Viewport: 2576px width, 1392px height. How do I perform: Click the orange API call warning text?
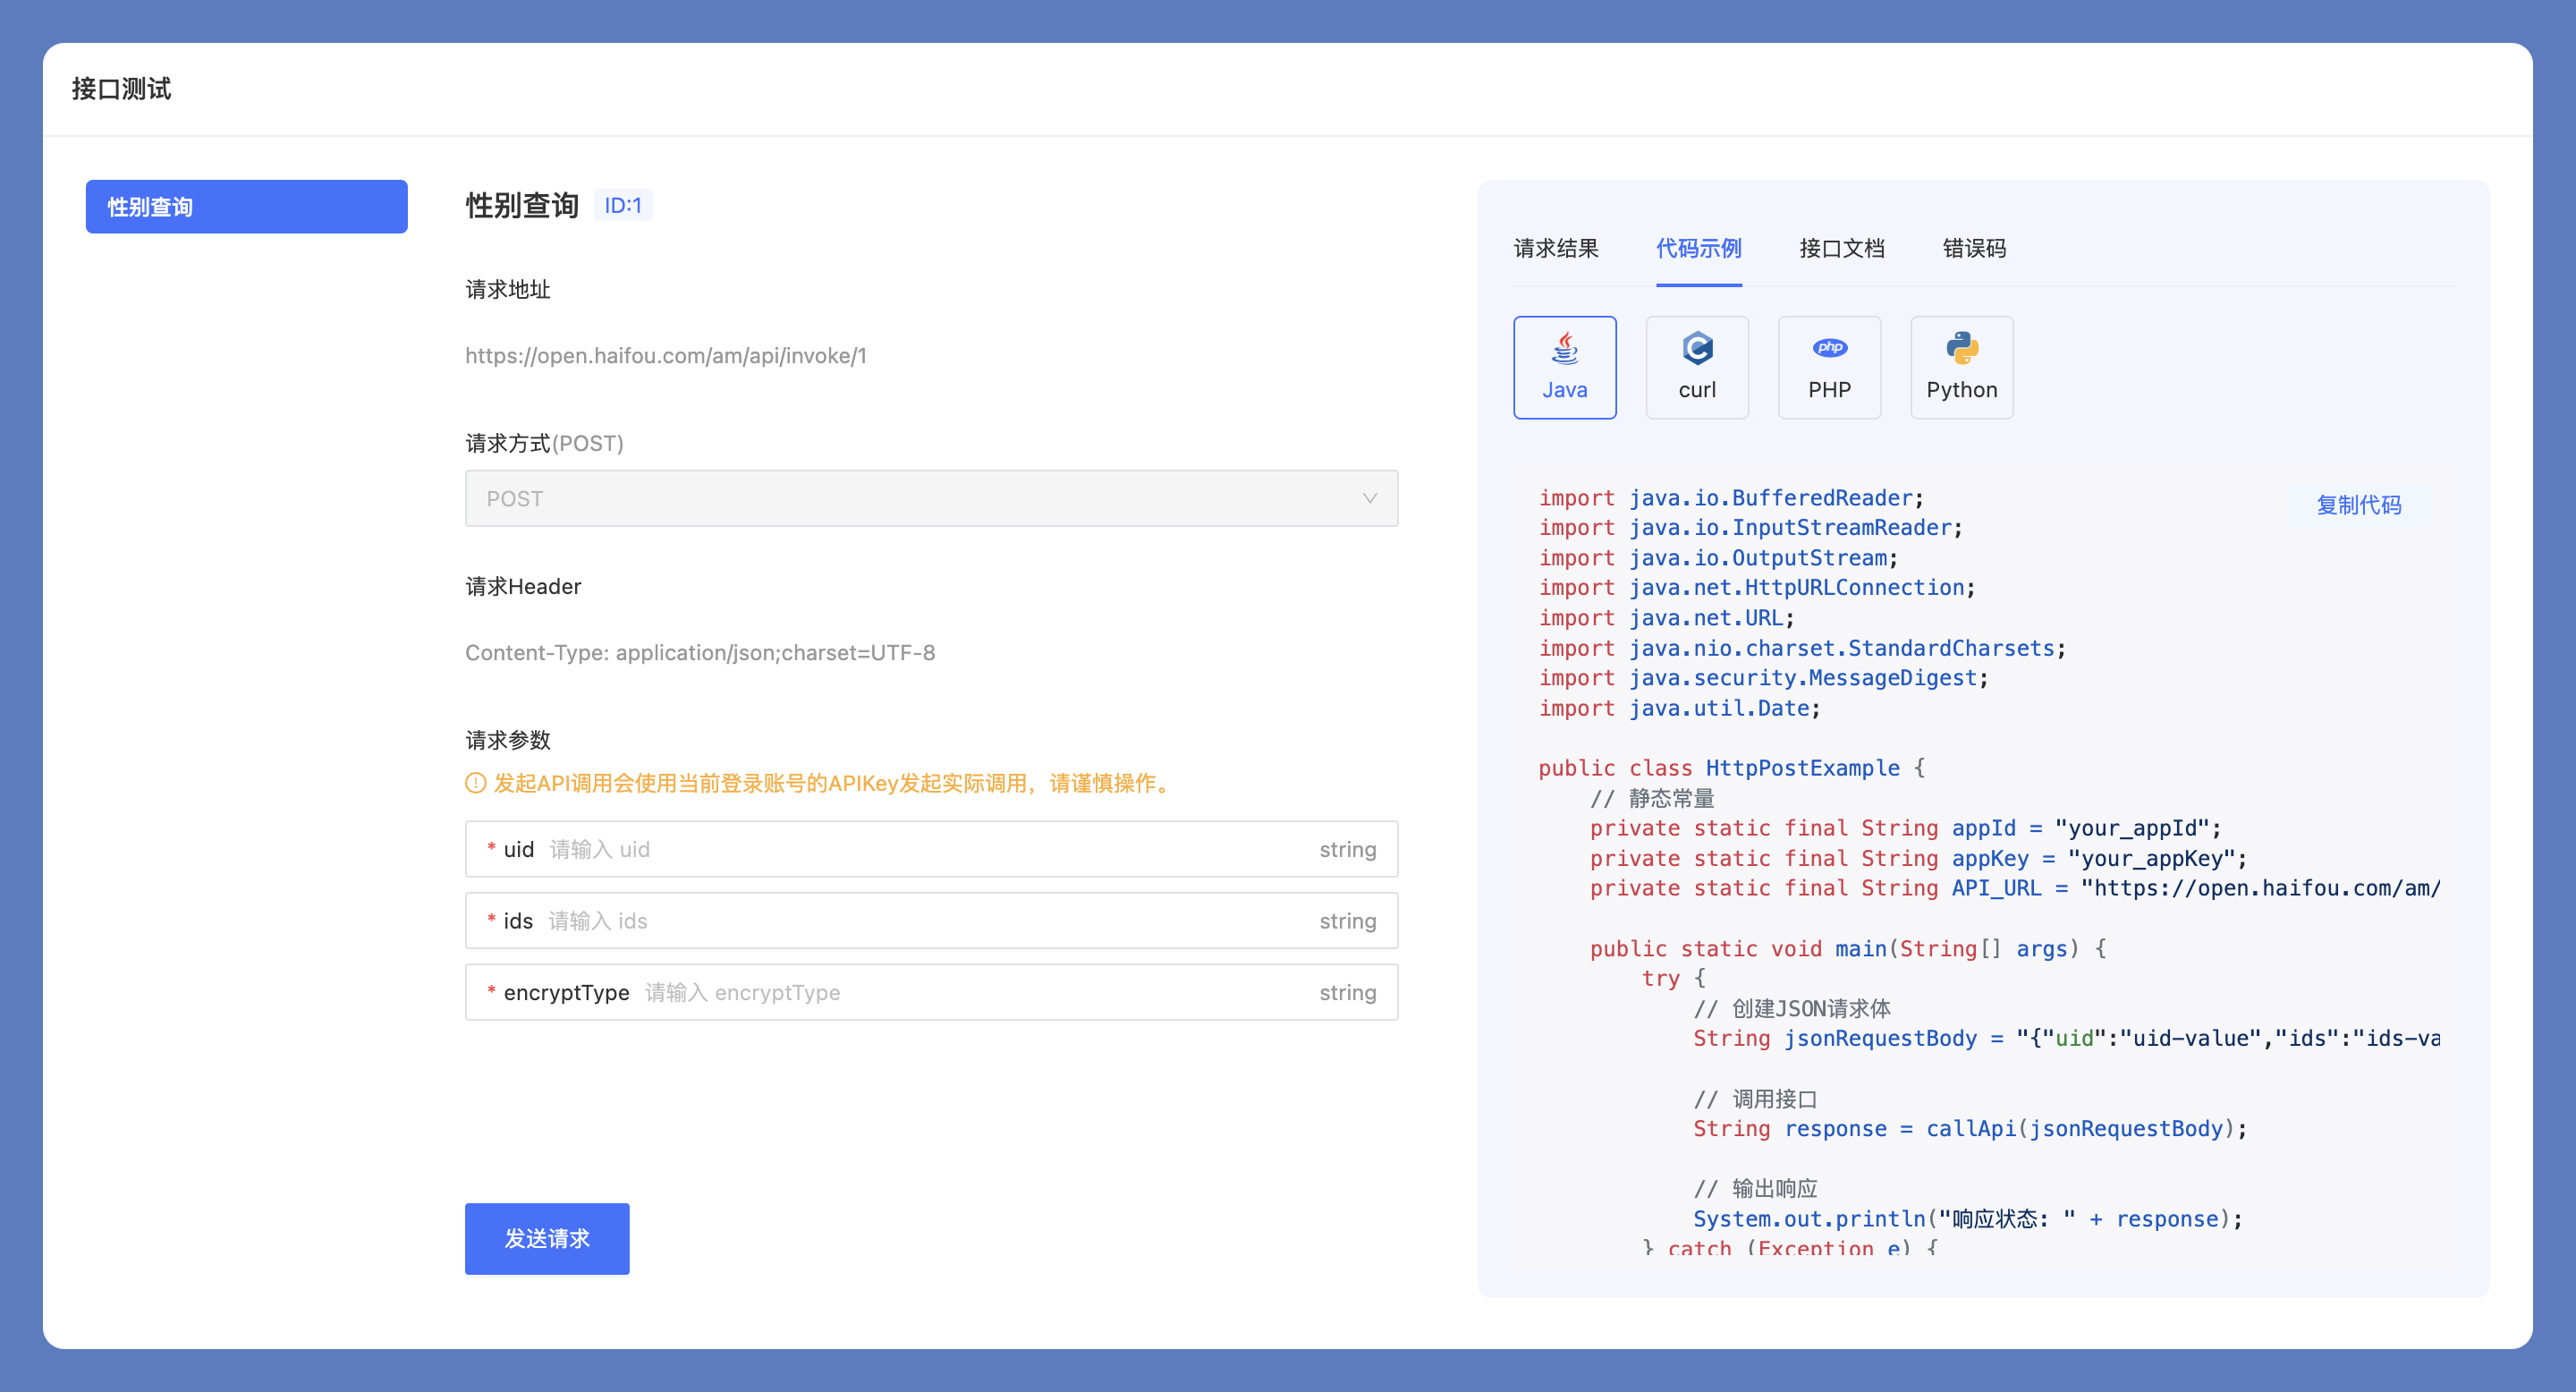[x=833, y=783]
